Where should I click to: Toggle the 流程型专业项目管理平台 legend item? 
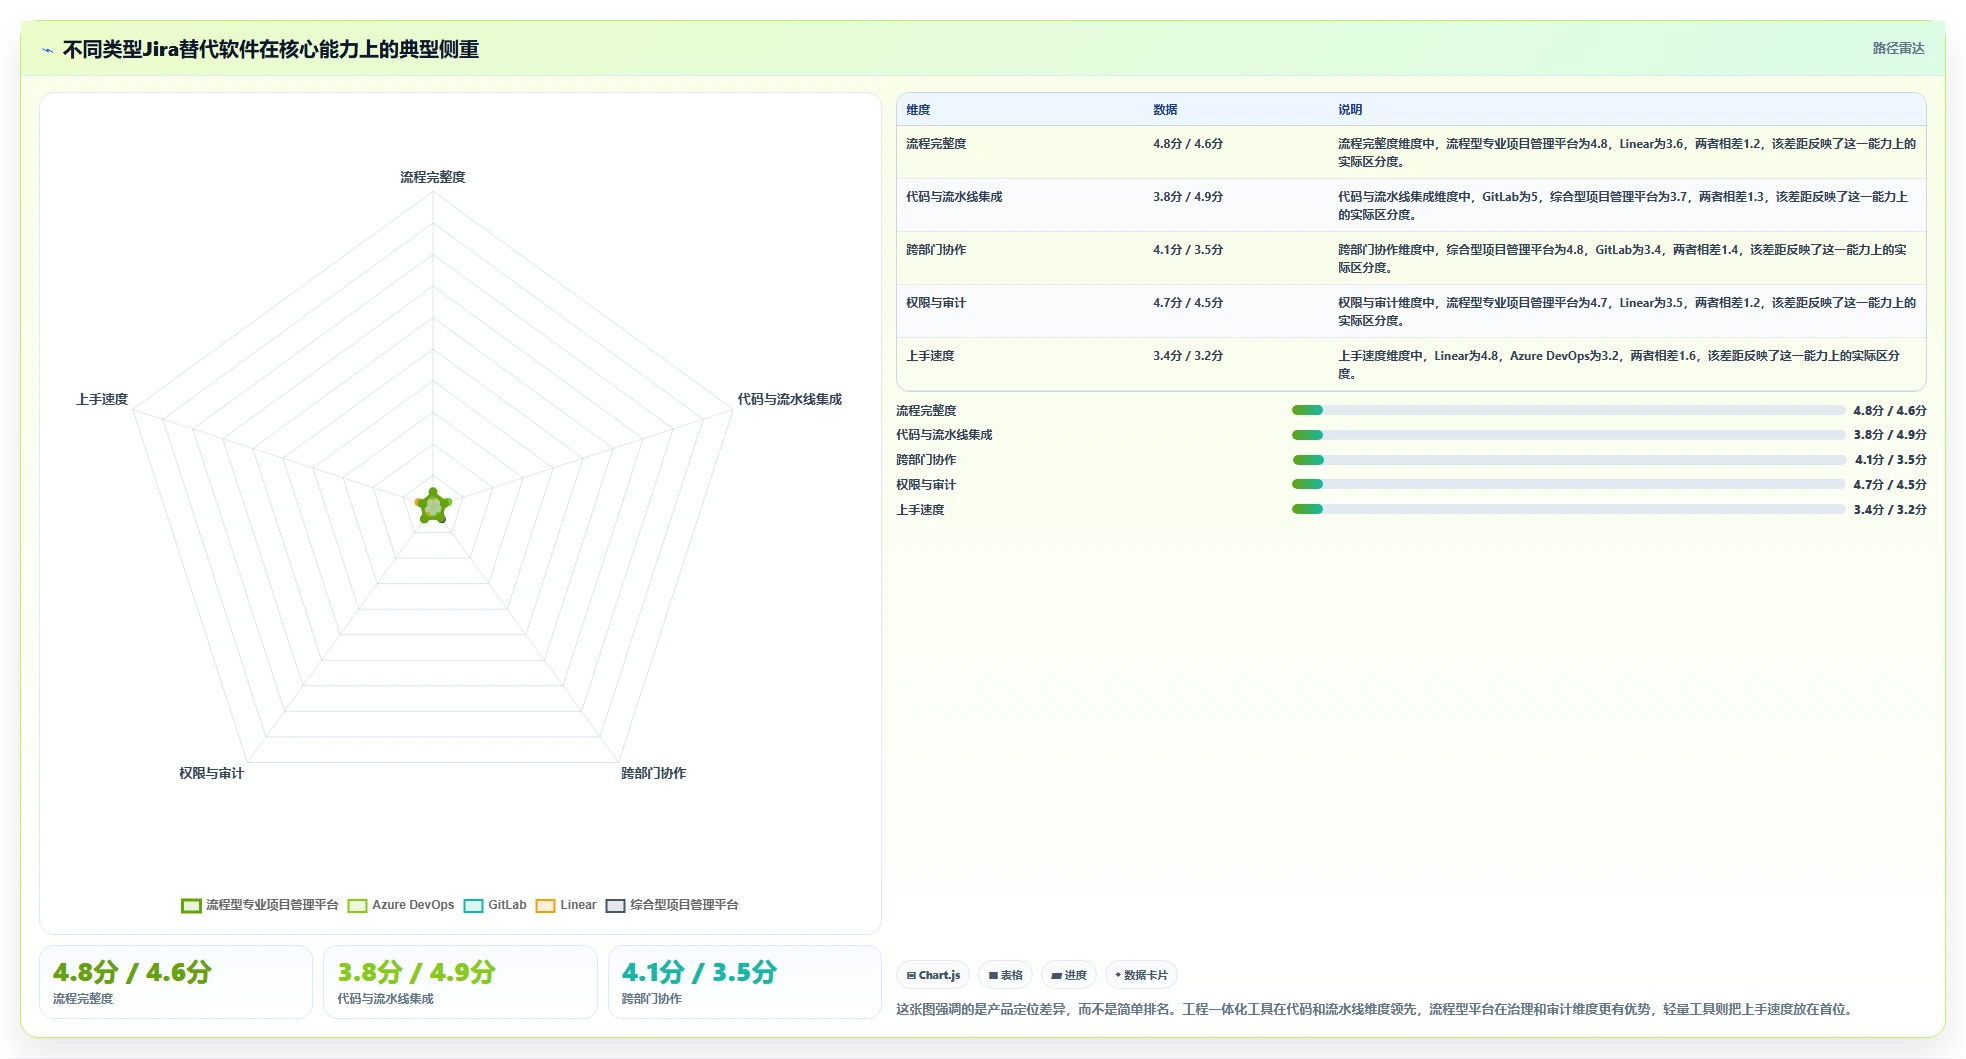pyautogui.click(x=260, y=905)
